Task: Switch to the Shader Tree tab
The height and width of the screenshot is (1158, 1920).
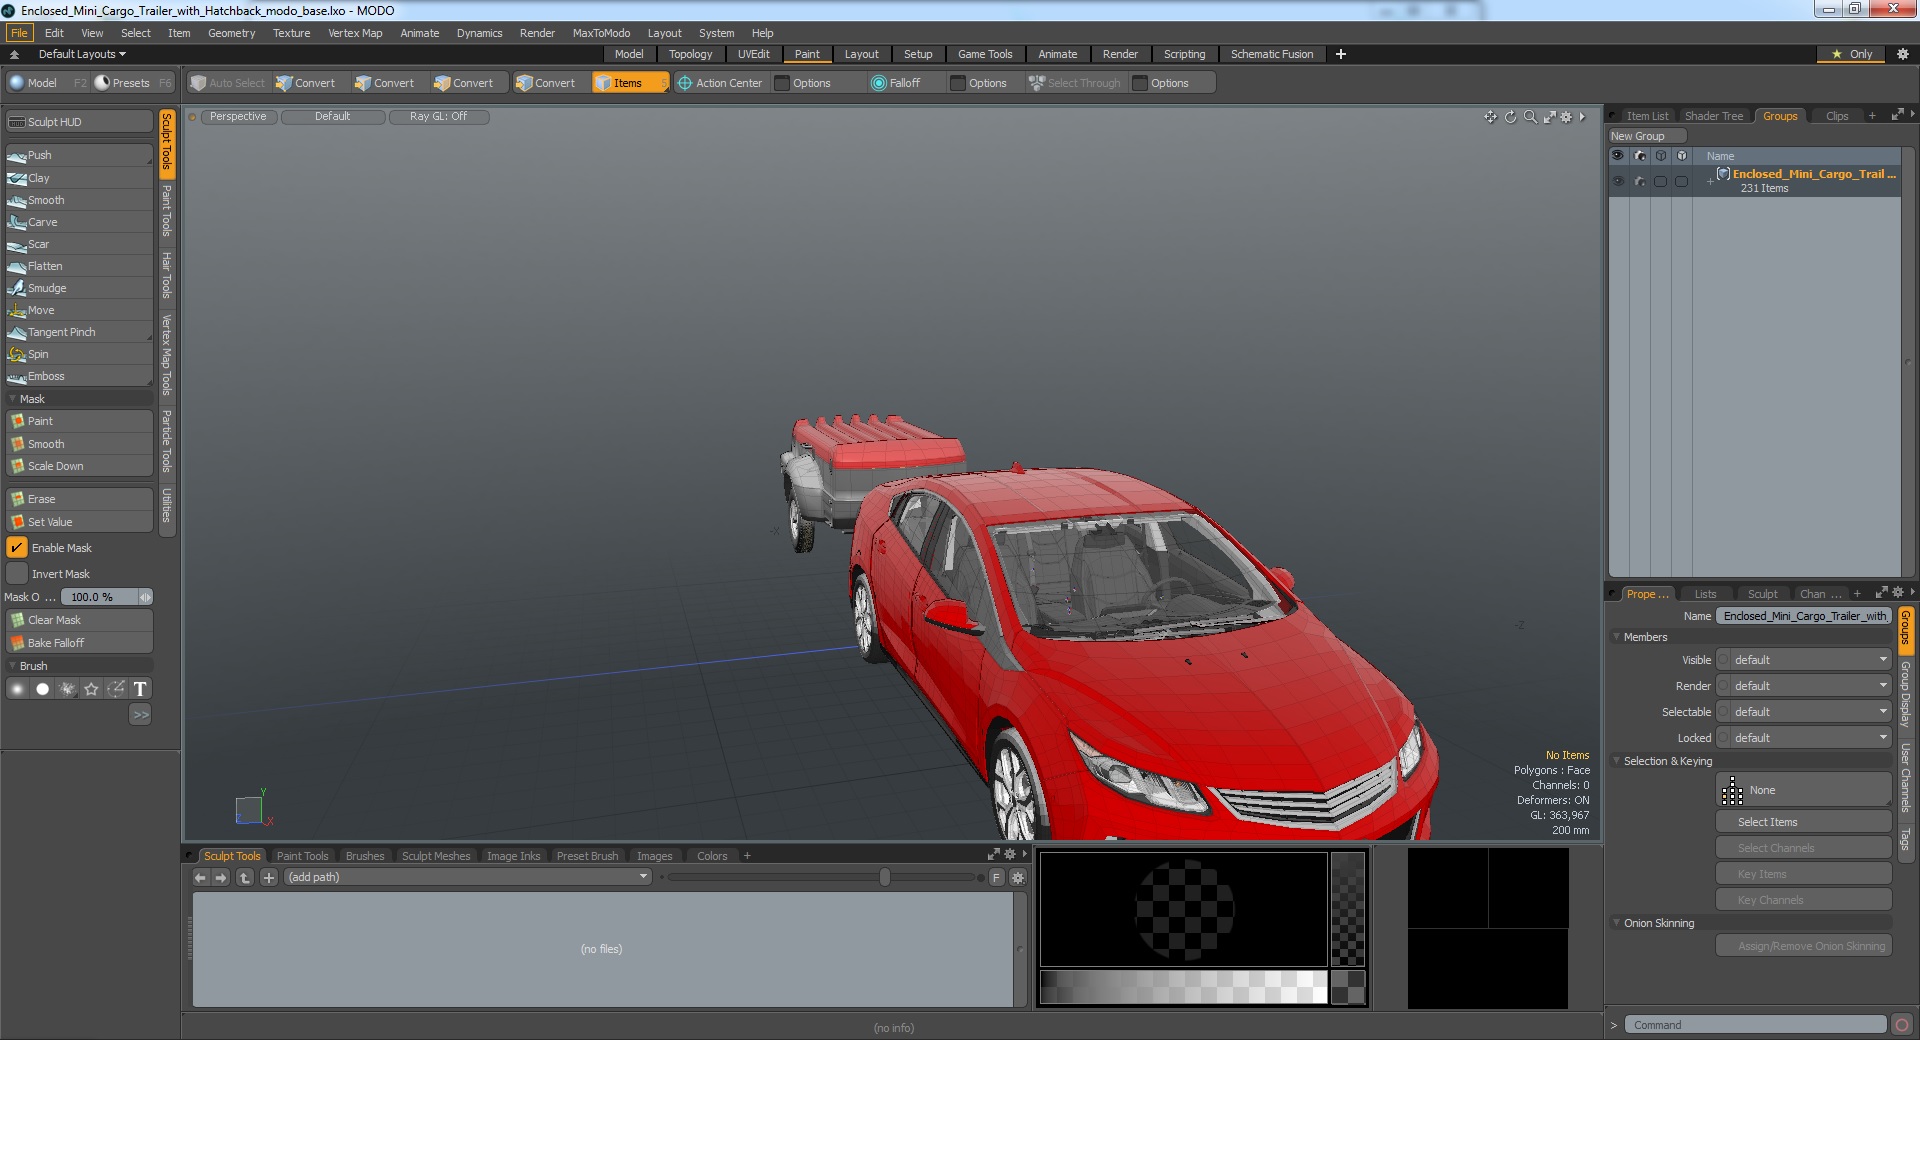Action: [1713, 116]
